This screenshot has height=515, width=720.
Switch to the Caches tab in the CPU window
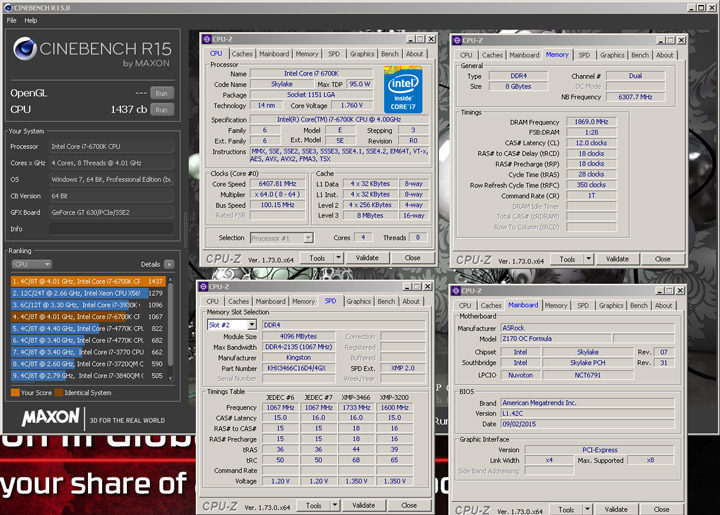pos(242,54)
